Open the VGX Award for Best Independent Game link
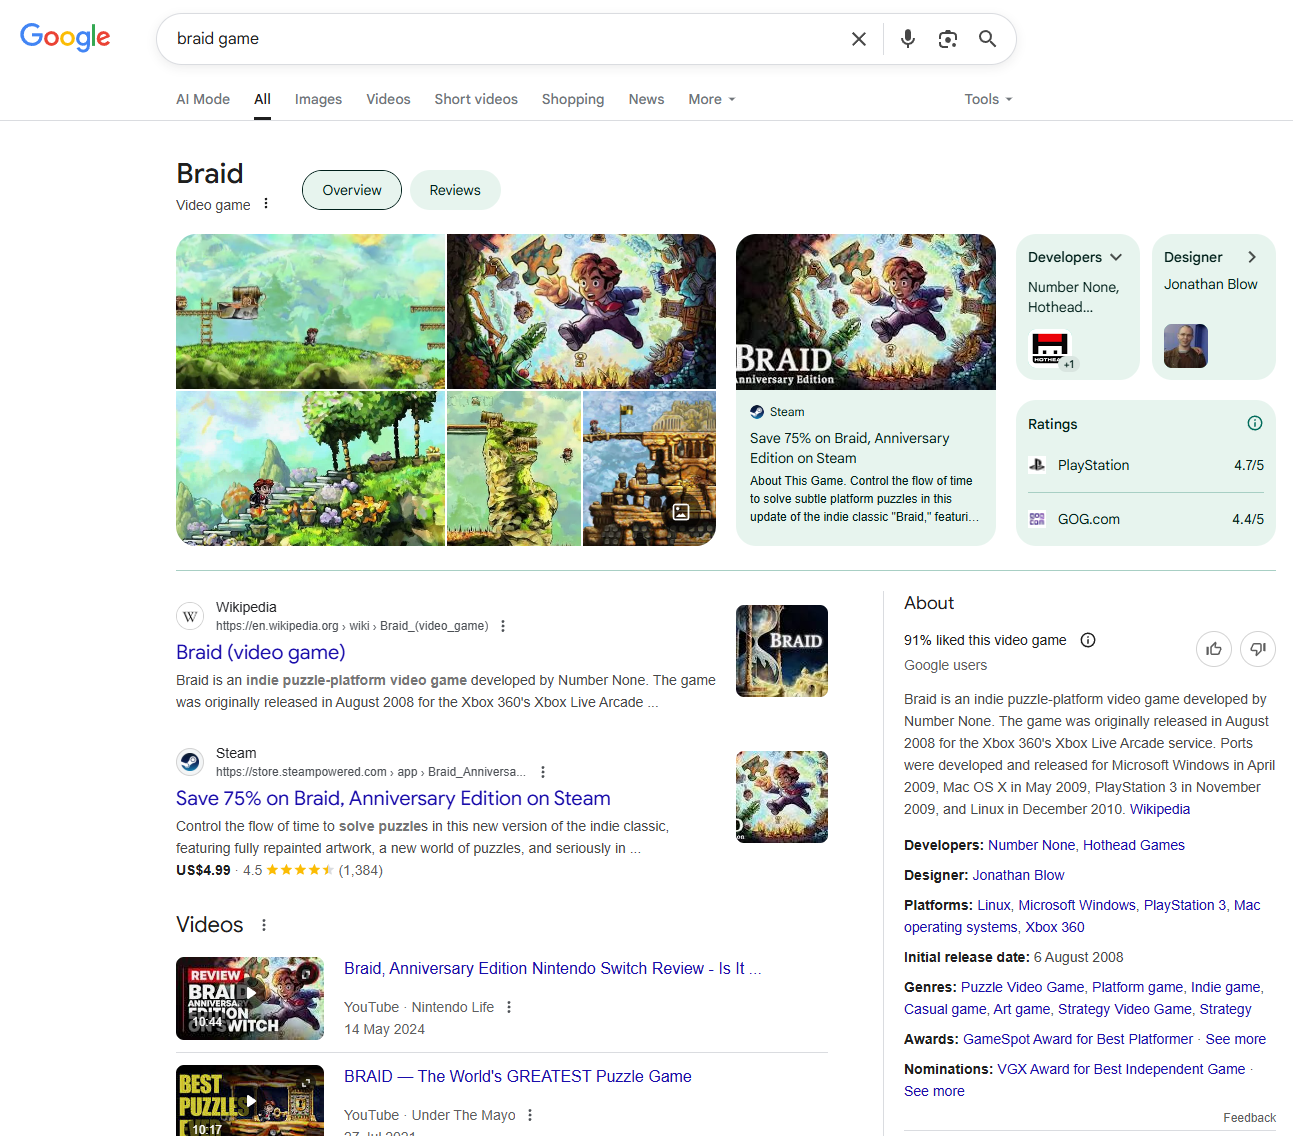Image resolution: width=1293 pixels, height=1136 pixels. 1121,1069
